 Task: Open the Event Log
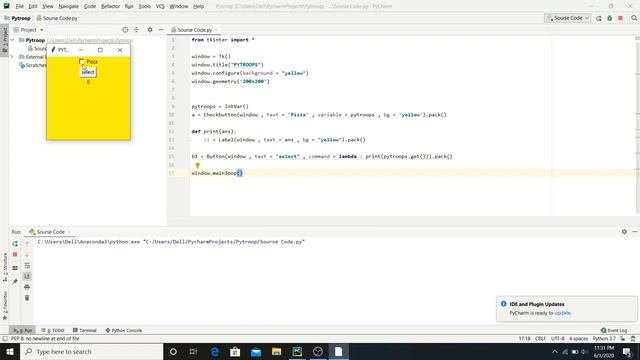point(614,330)
